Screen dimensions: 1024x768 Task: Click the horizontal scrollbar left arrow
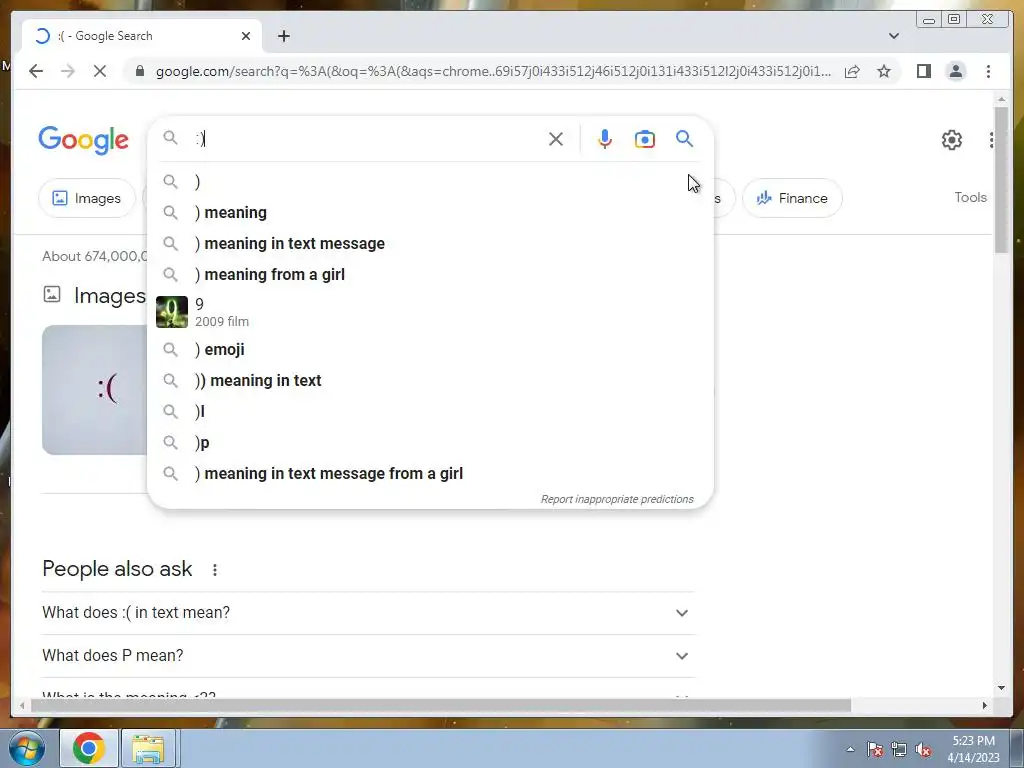point(22,705)
